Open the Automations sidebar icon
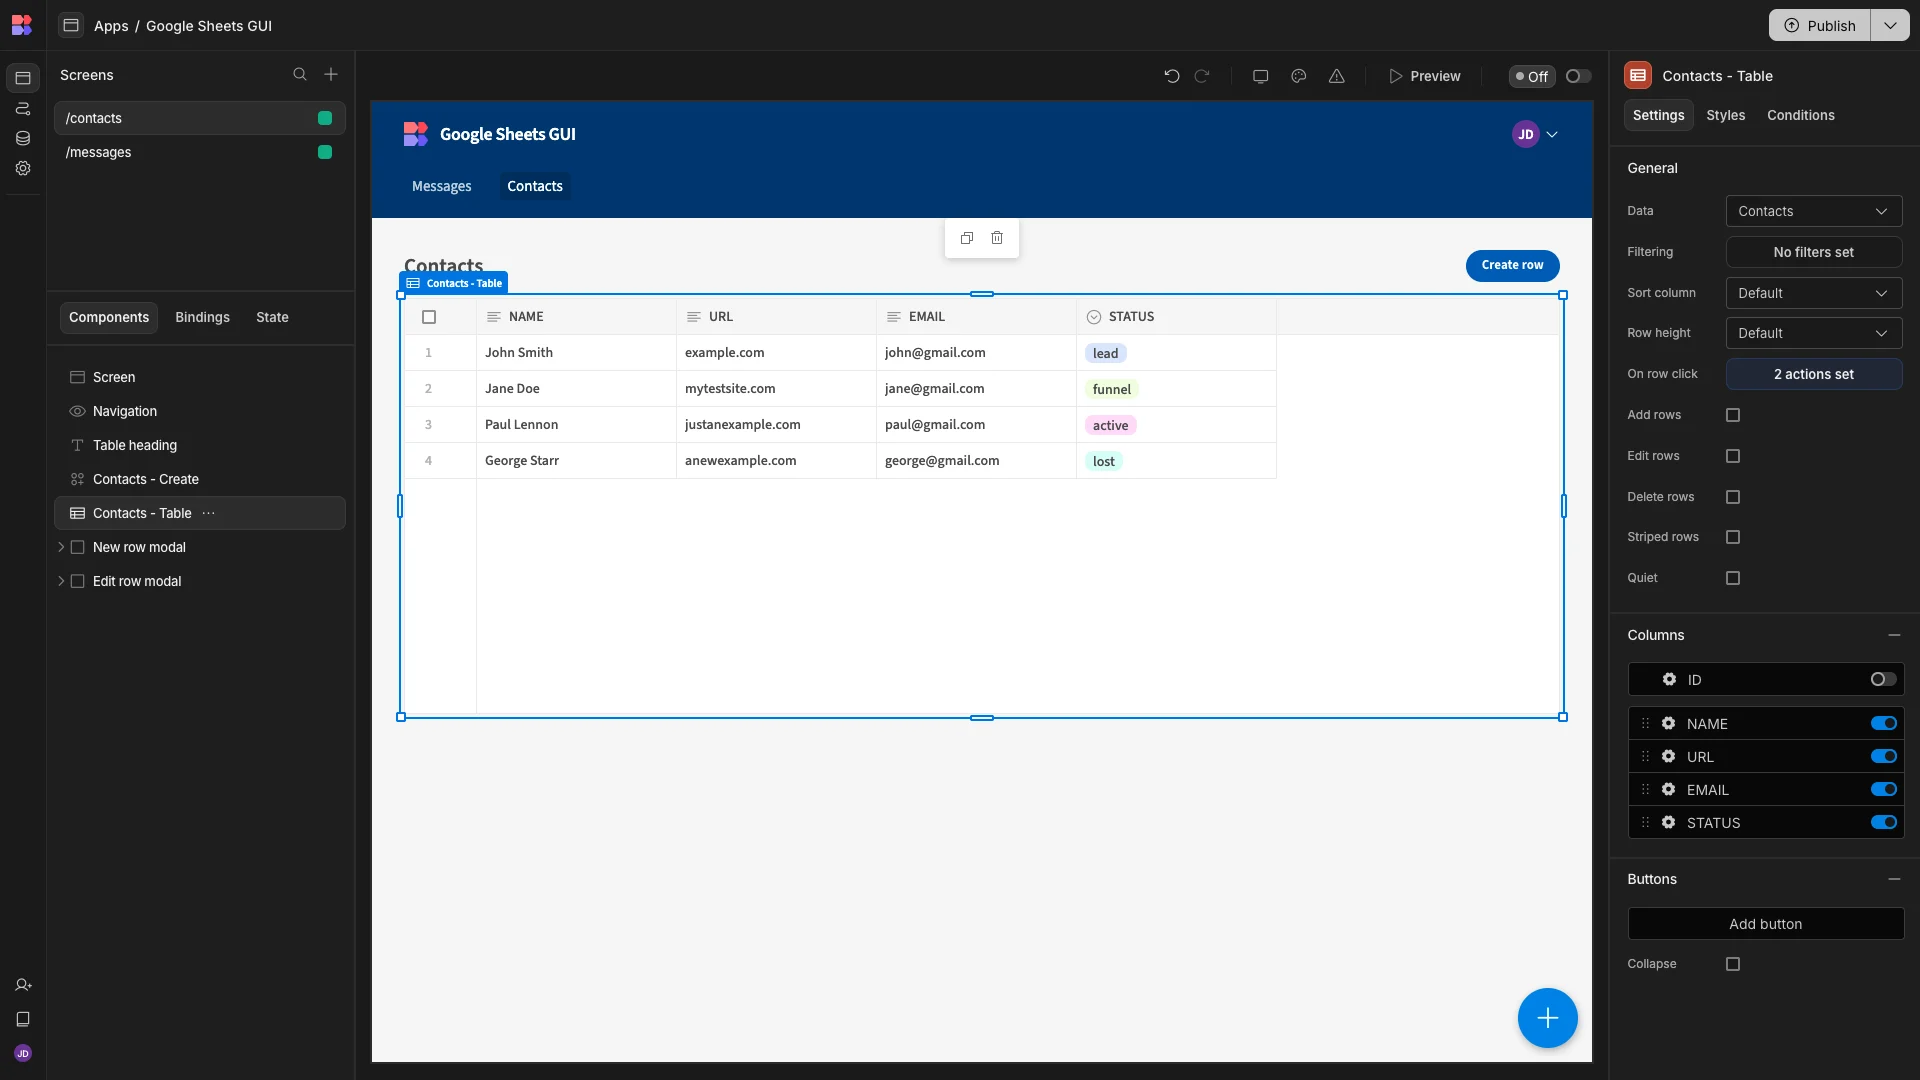This screenshot has width=1920, height=1080. (x=23, y=108)
